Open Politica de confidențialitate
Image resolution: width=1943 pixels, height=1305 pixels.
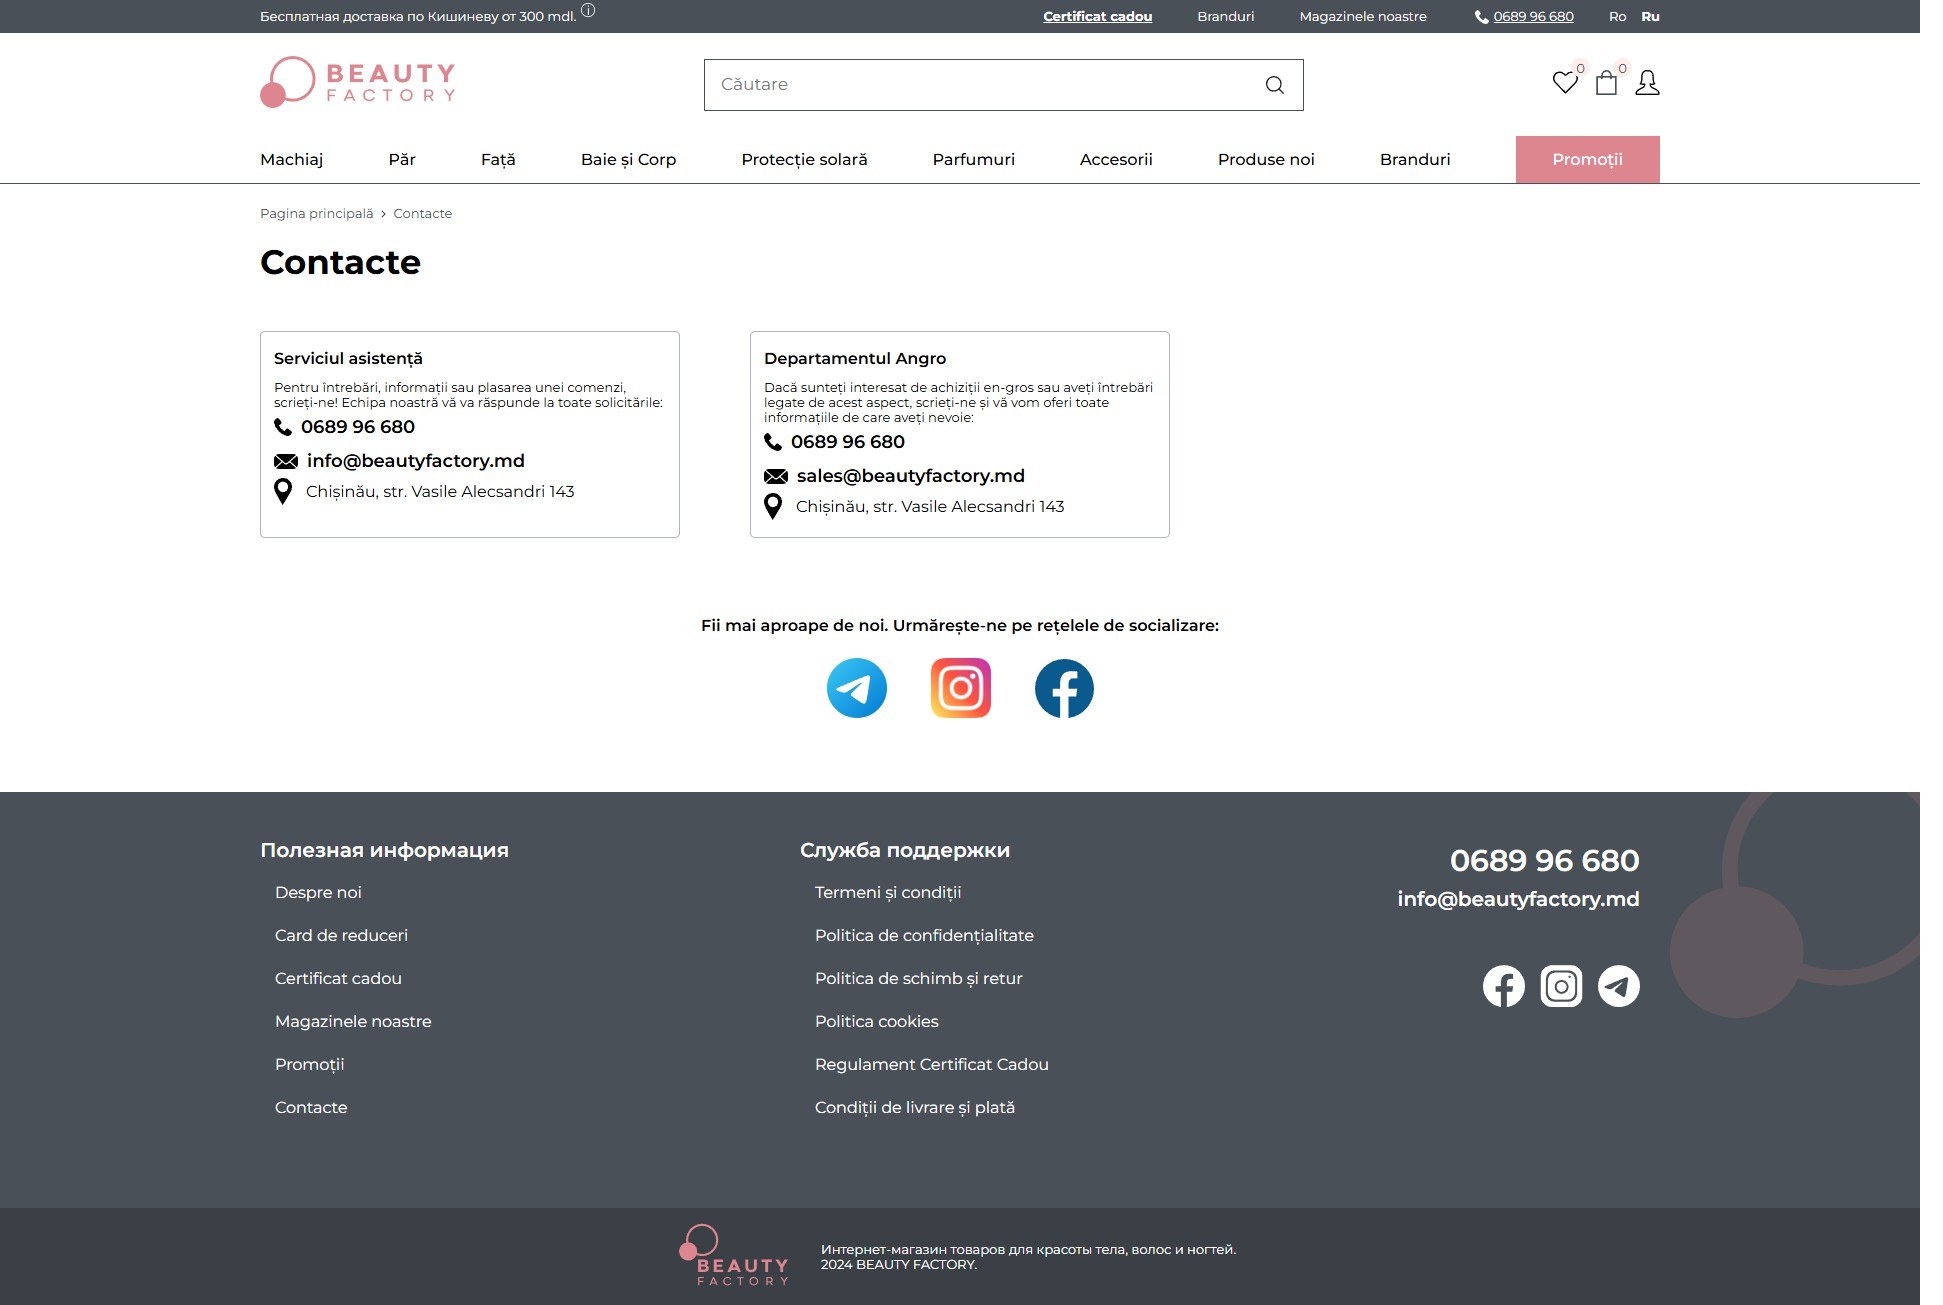pos(924,936)
